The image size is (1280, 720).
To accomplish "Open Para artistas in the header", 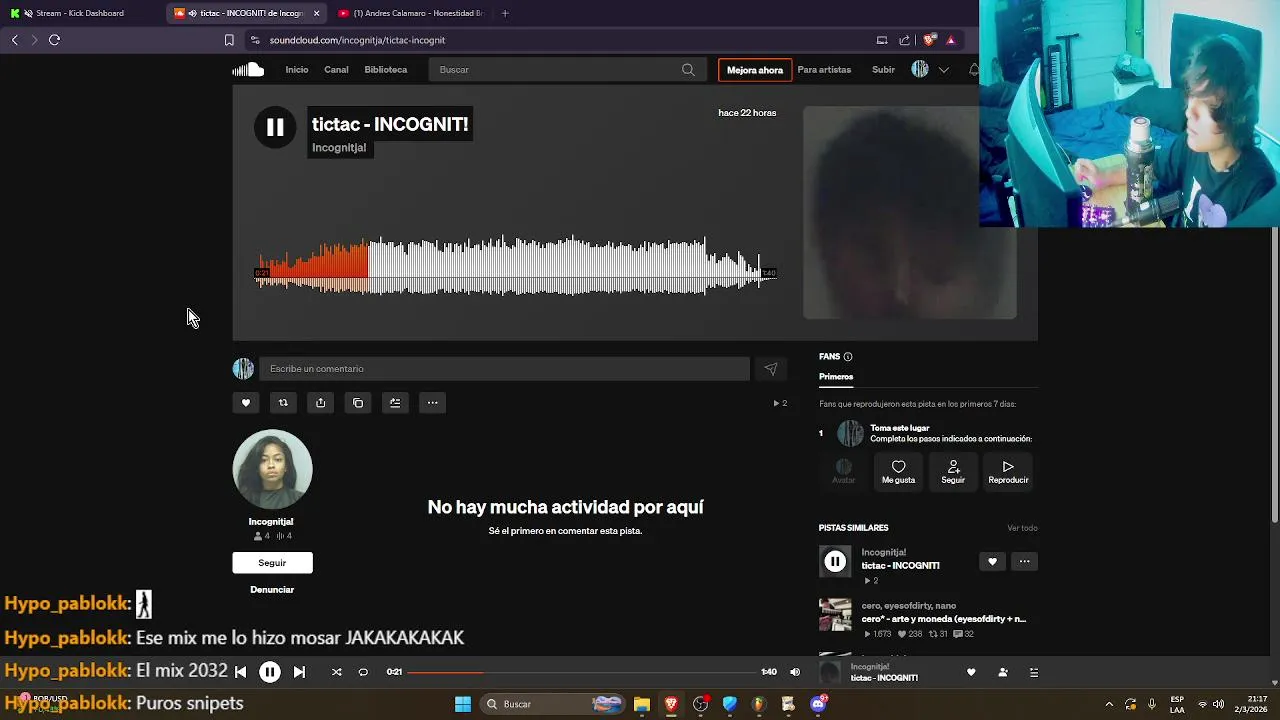I will coord(824,70).
